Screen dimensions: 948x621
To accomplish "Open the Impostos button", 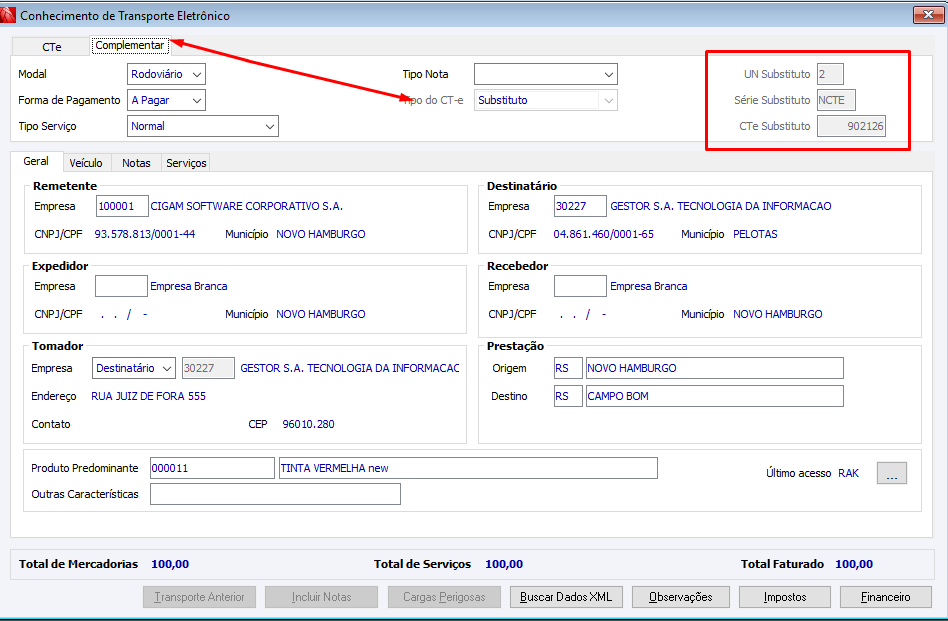I will [x=785, y=597].
